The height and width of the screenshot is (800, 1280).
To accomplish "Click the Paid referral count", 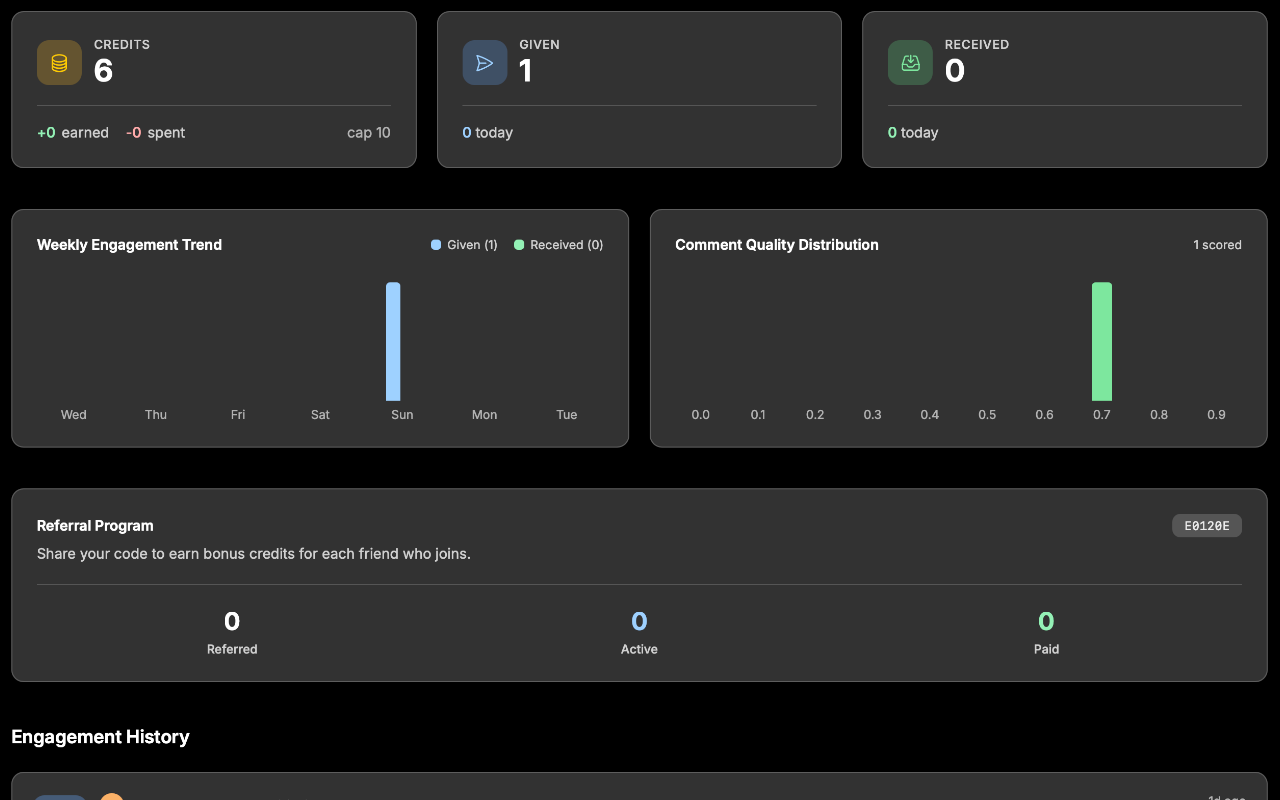I will 1046,621.
